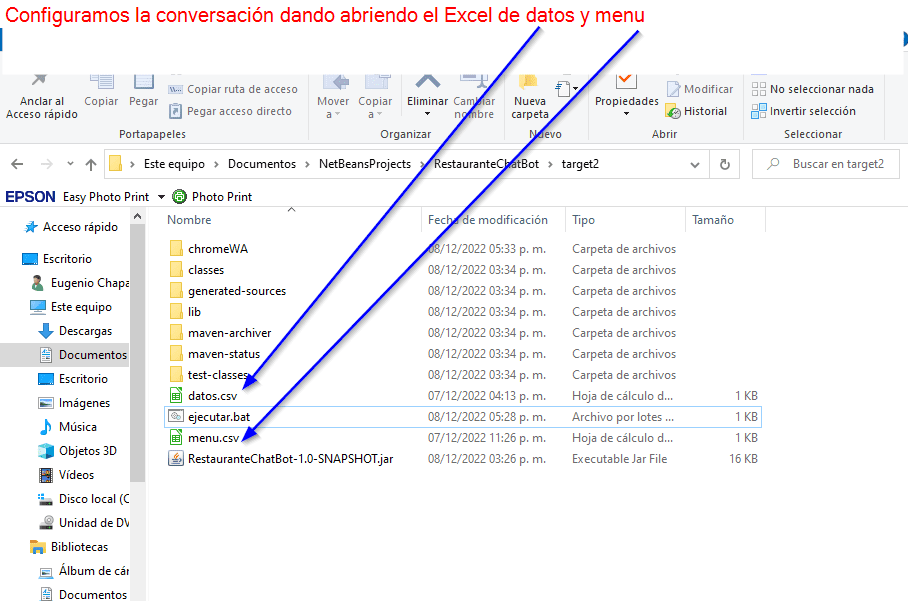Select the menu.csv file

tap(213, 438)
